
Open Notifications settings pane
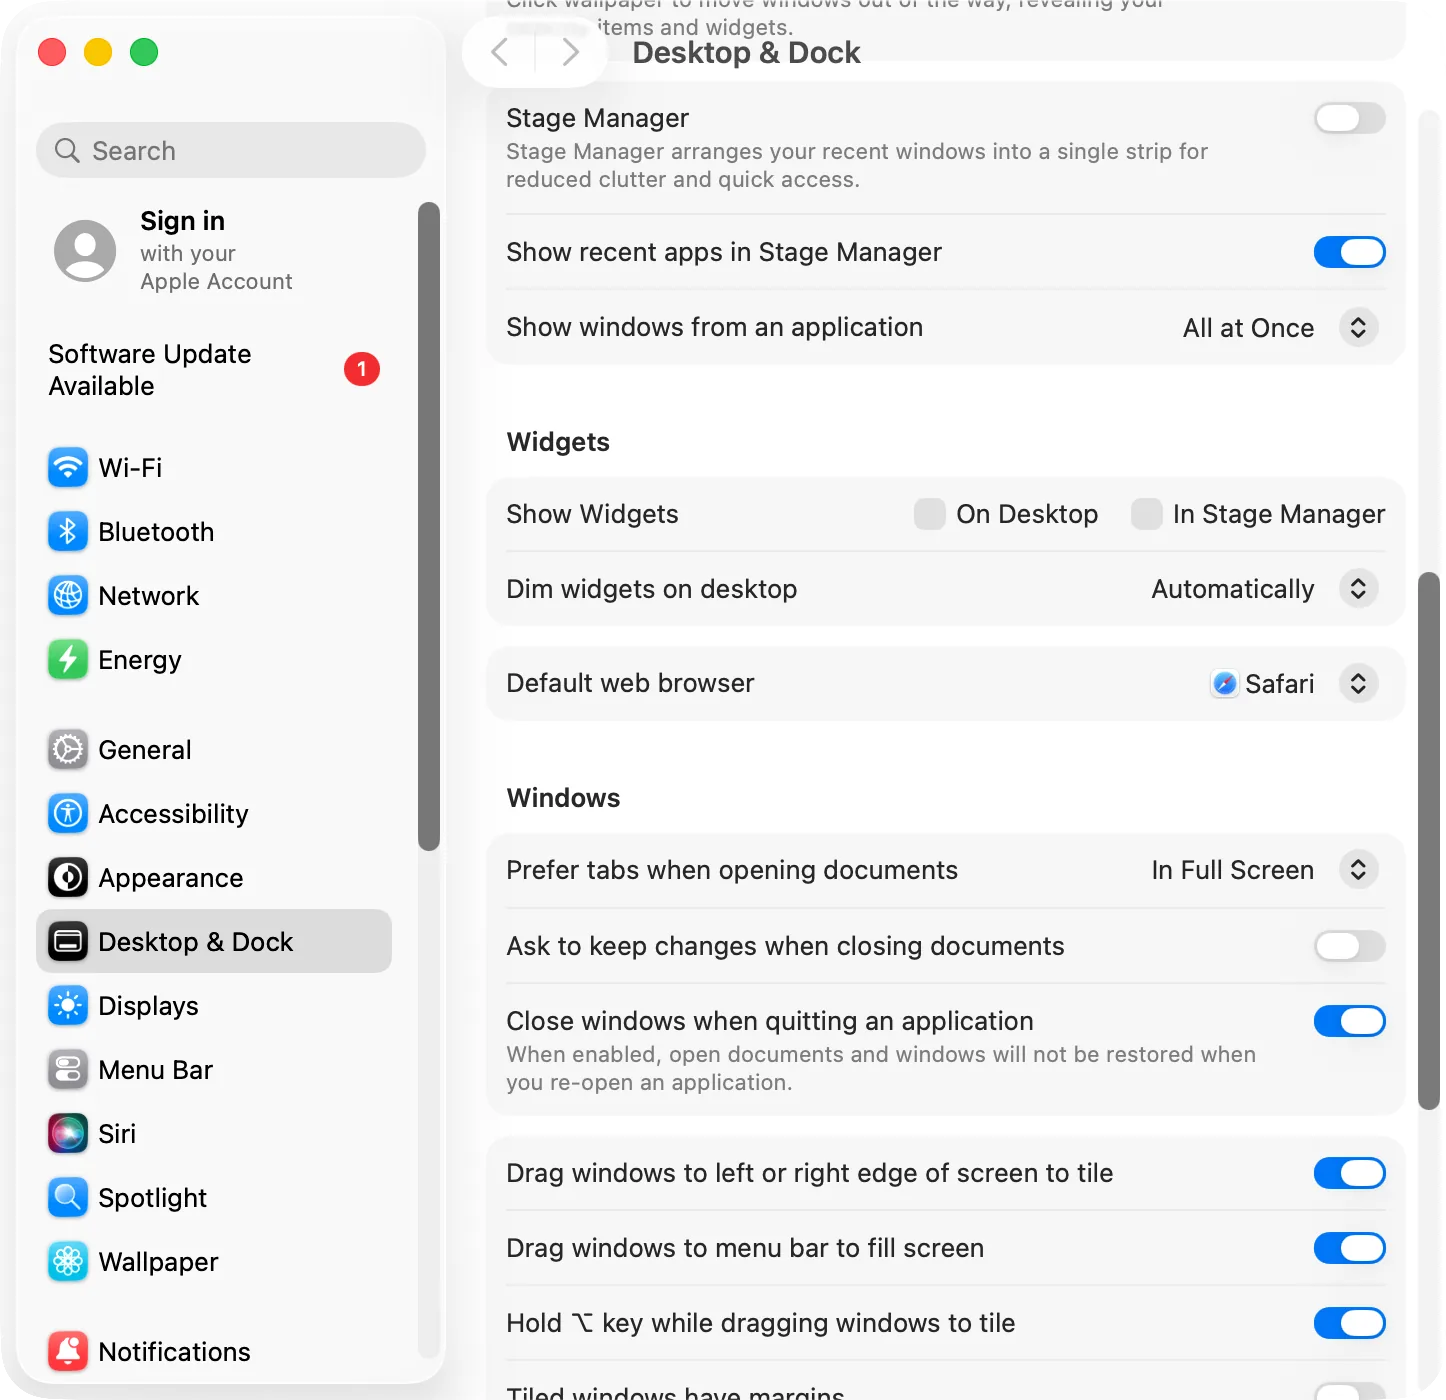tap(214, 1351)
